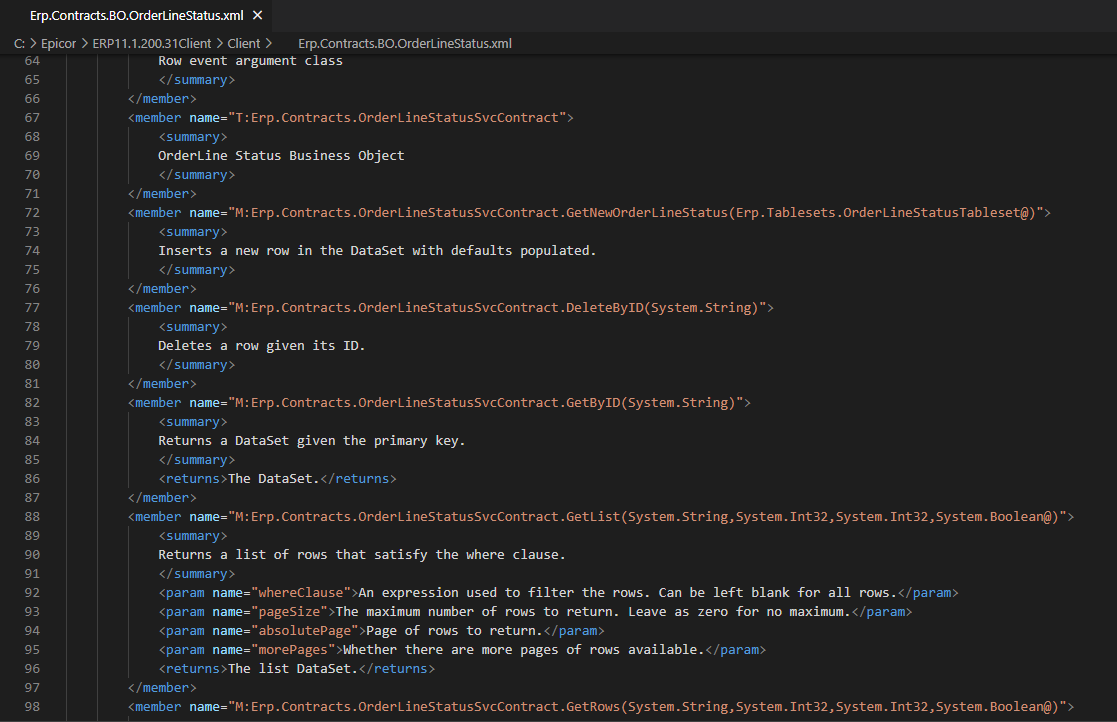
Task: Place cursor in 'Row event argument class' text
Action: point(250,61)
